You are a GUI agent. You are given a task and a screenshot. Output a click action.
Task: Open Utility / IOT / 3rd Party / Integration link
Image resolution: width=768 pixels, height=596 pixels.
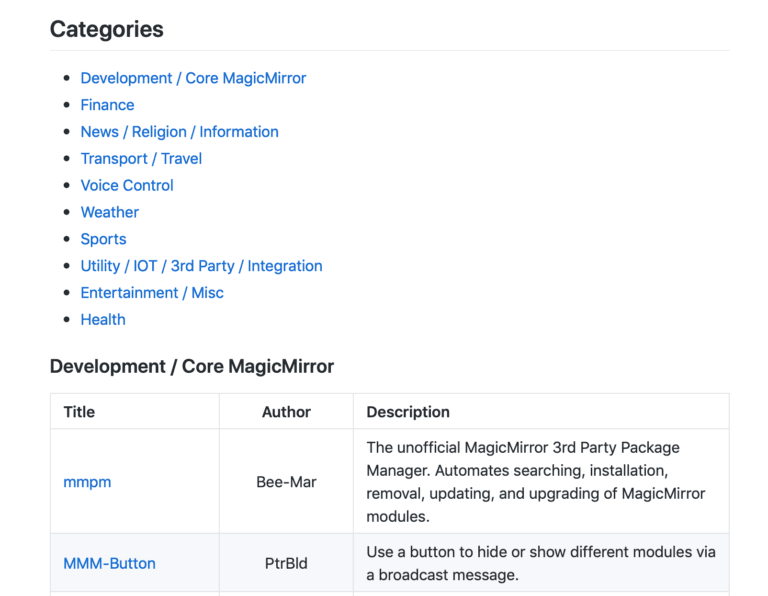coord(201,266)
